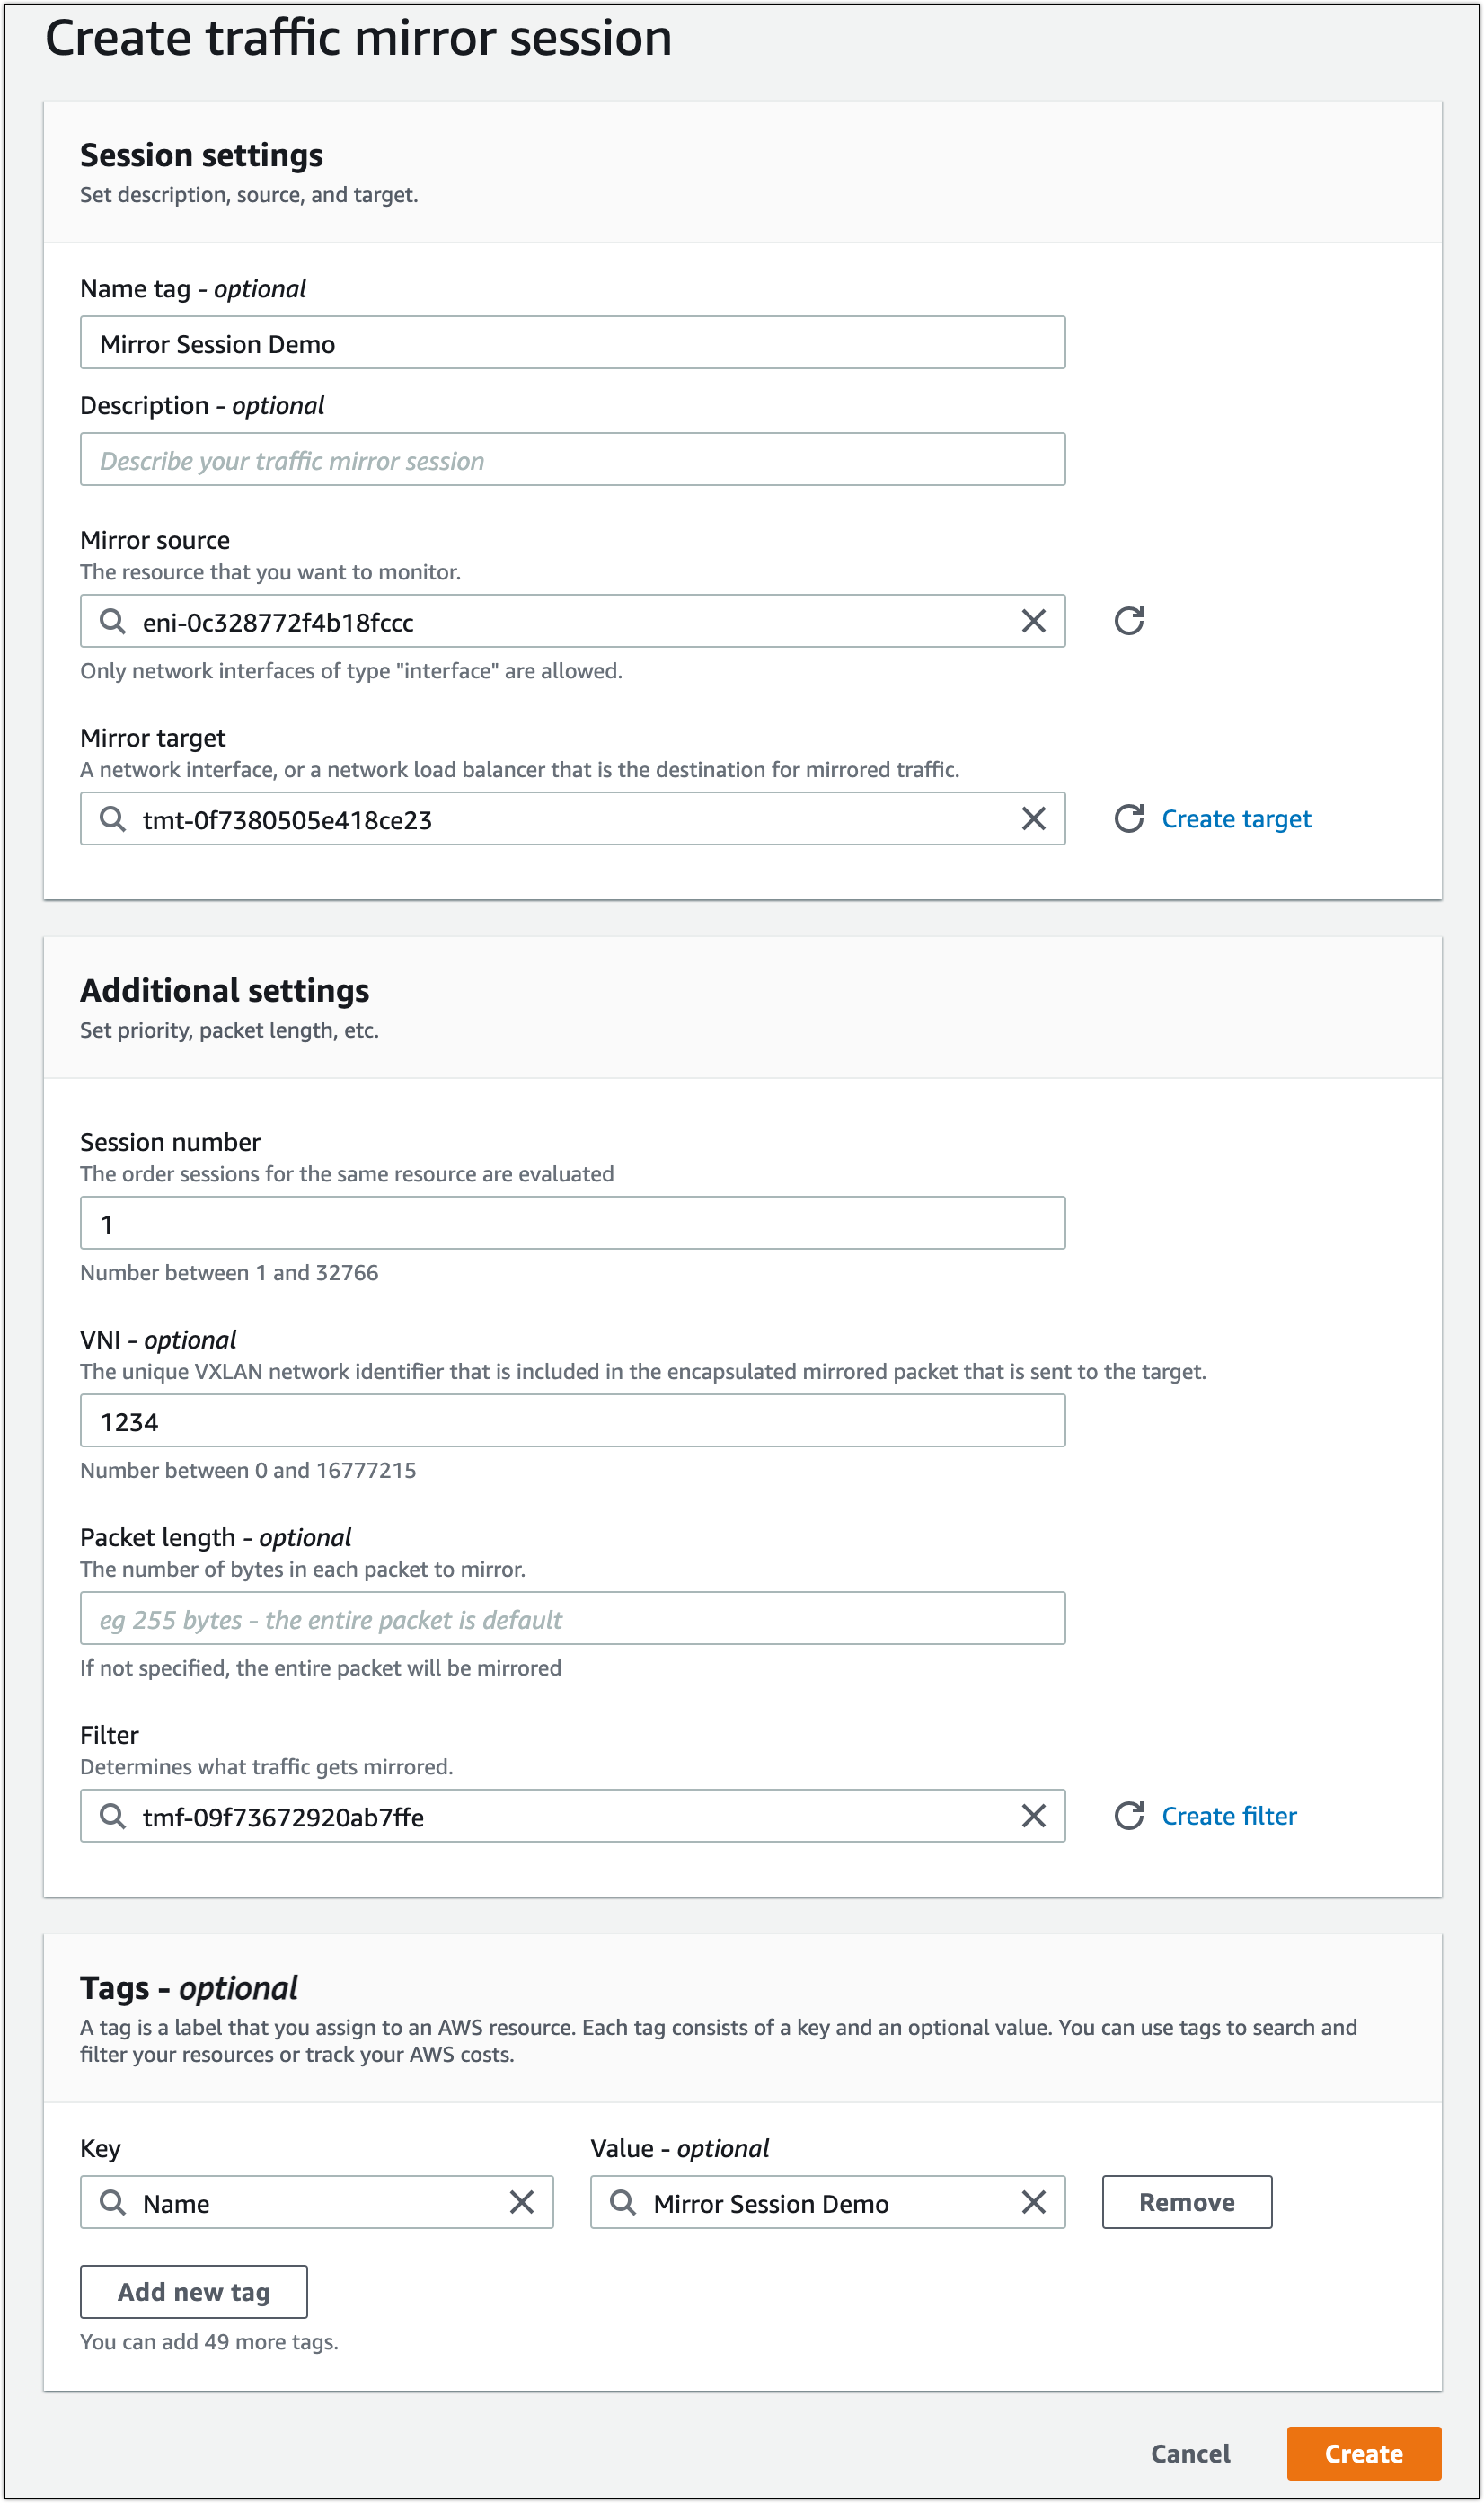1484x2503 pixels.
Task: Add a new tag
Action: [x=193, y=2292]
